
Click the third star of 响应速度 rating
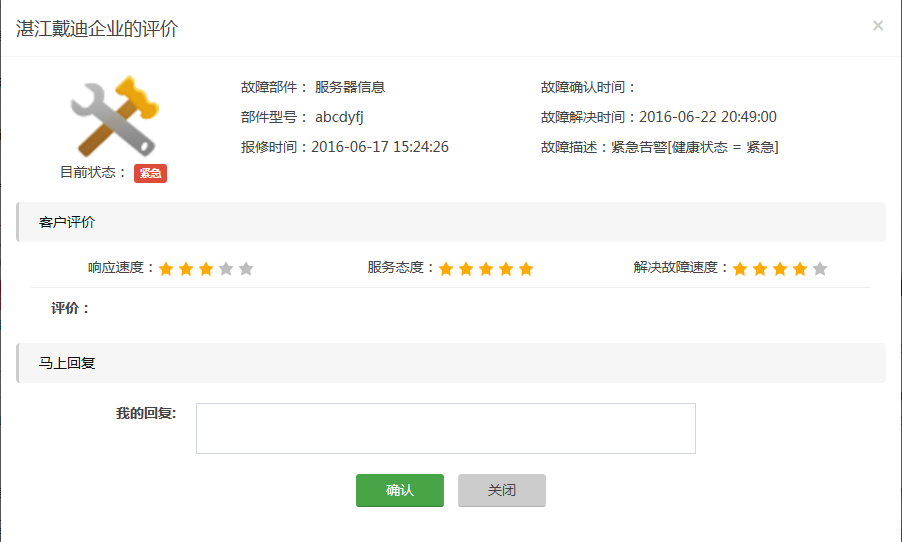tap(206, 269)
